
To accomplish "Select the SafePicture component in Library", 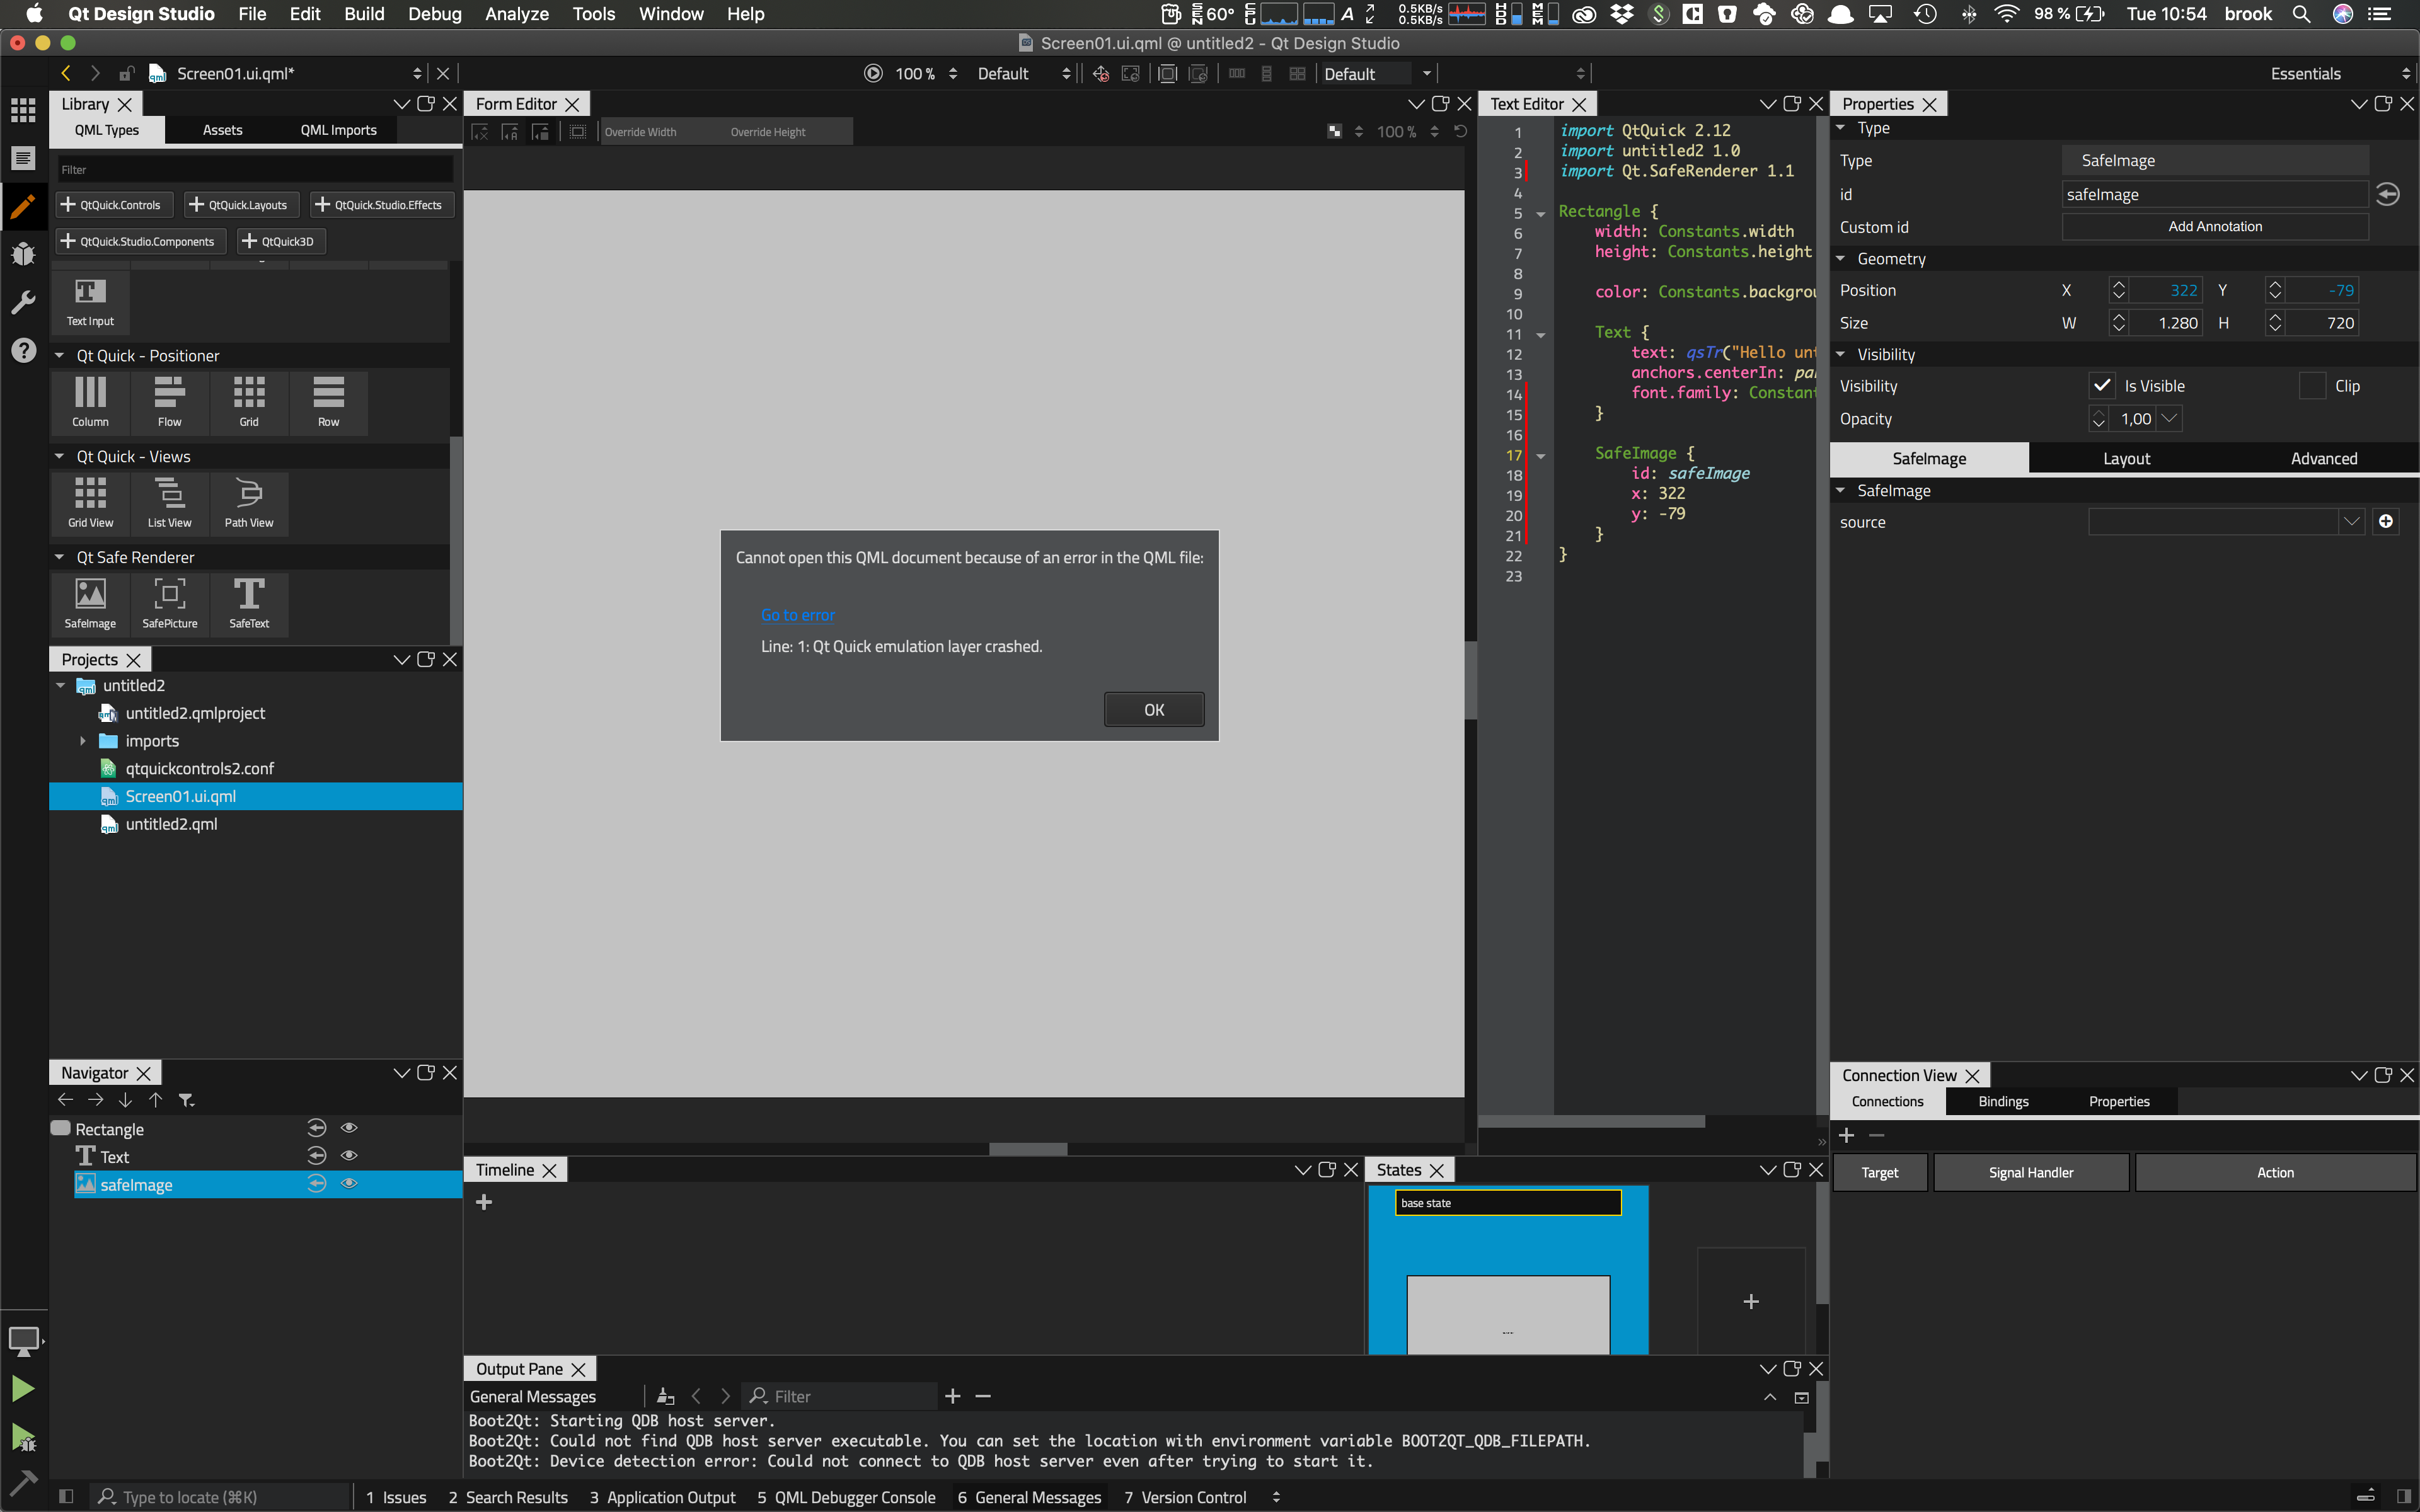I will (x=169, y=604).
